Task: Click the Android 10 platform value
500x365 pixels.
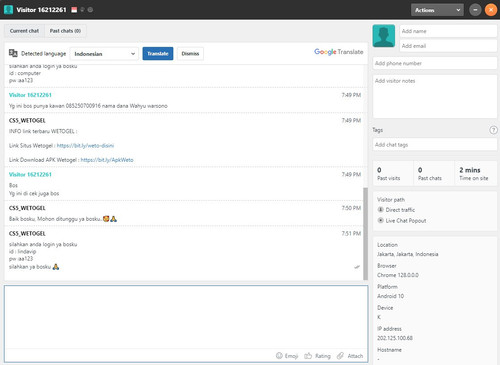Action: 390,296
